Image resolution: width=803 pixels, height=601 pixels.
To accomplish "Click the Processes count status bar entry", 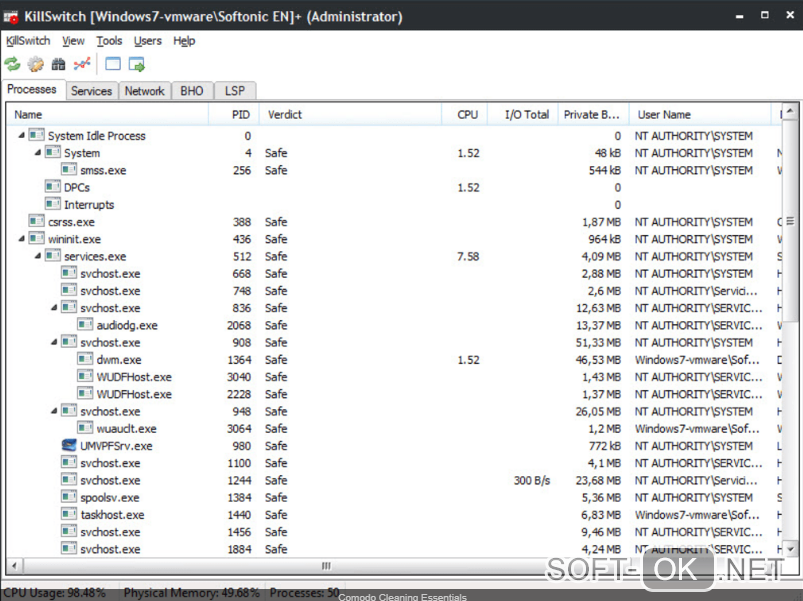I will (x=305, y=593).
